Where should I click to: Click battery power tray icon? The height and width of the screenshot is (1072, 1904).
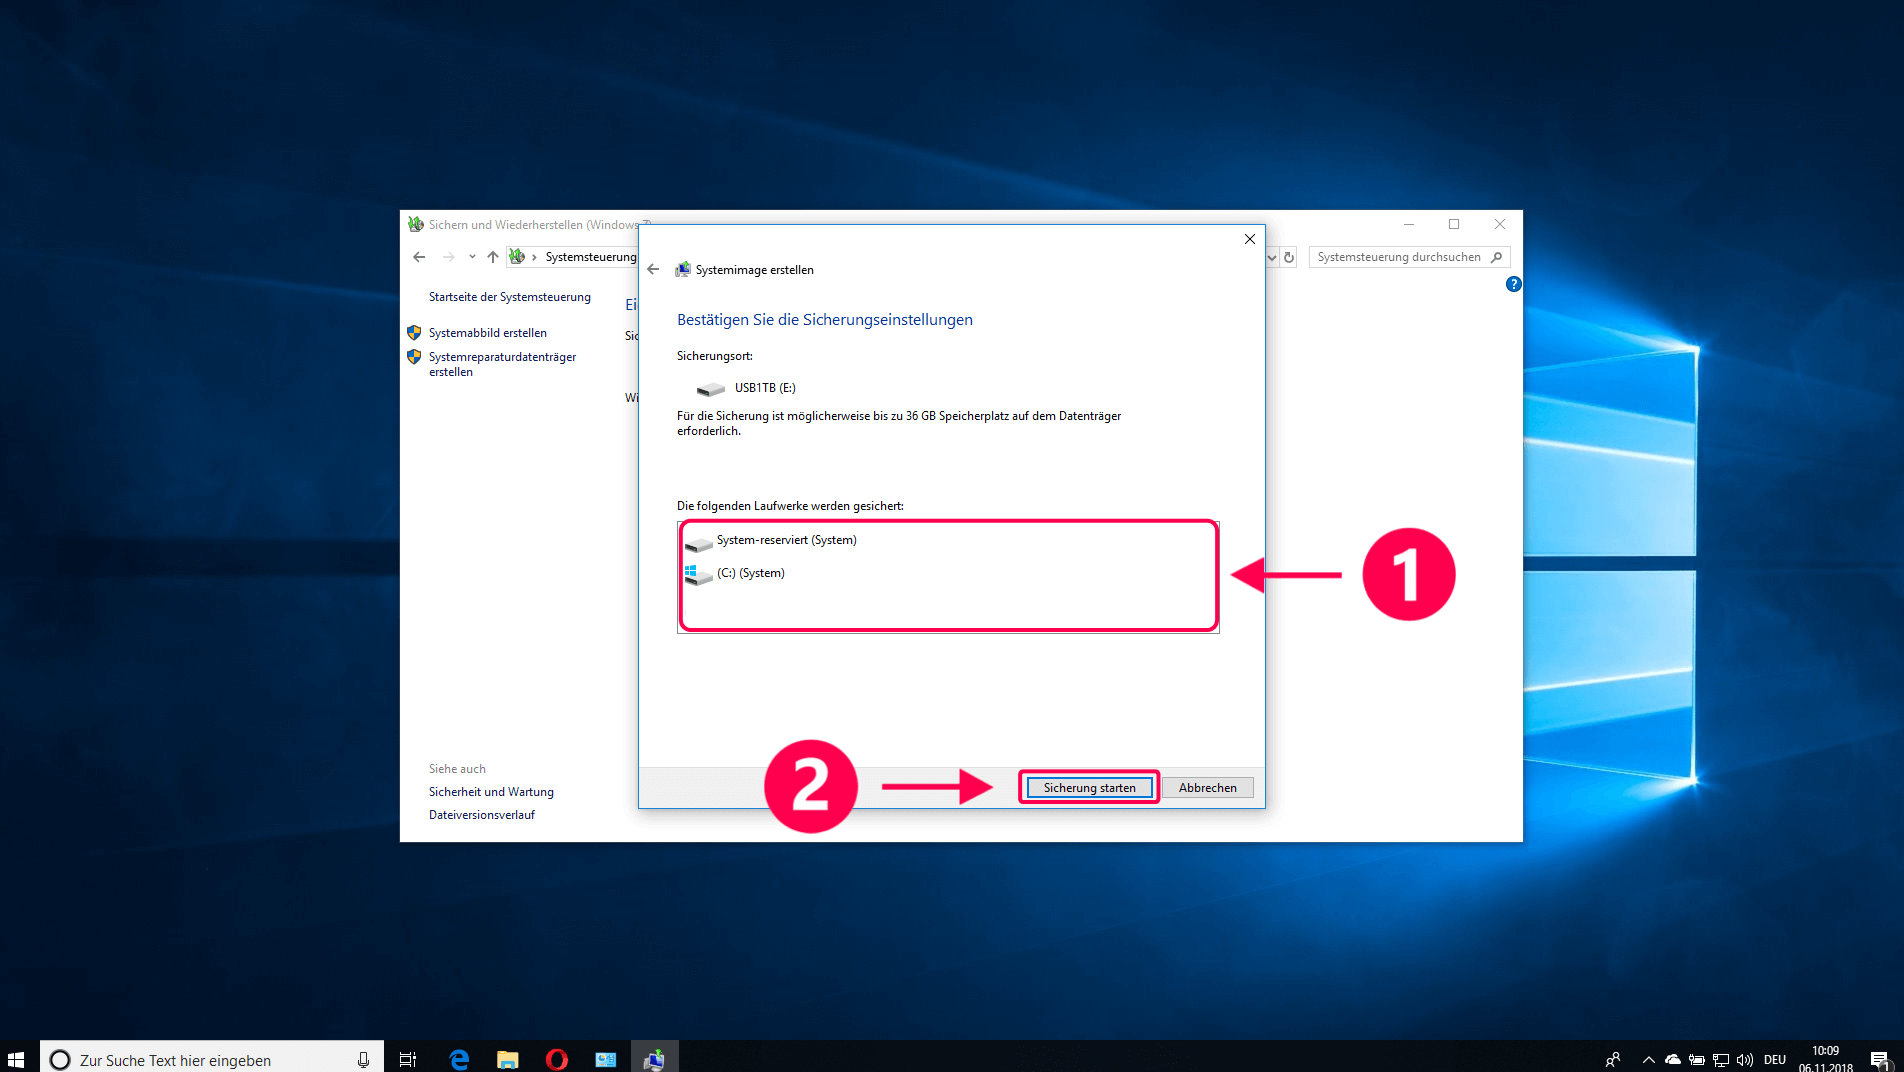pyautogui.click(x=1697, y=1060)
